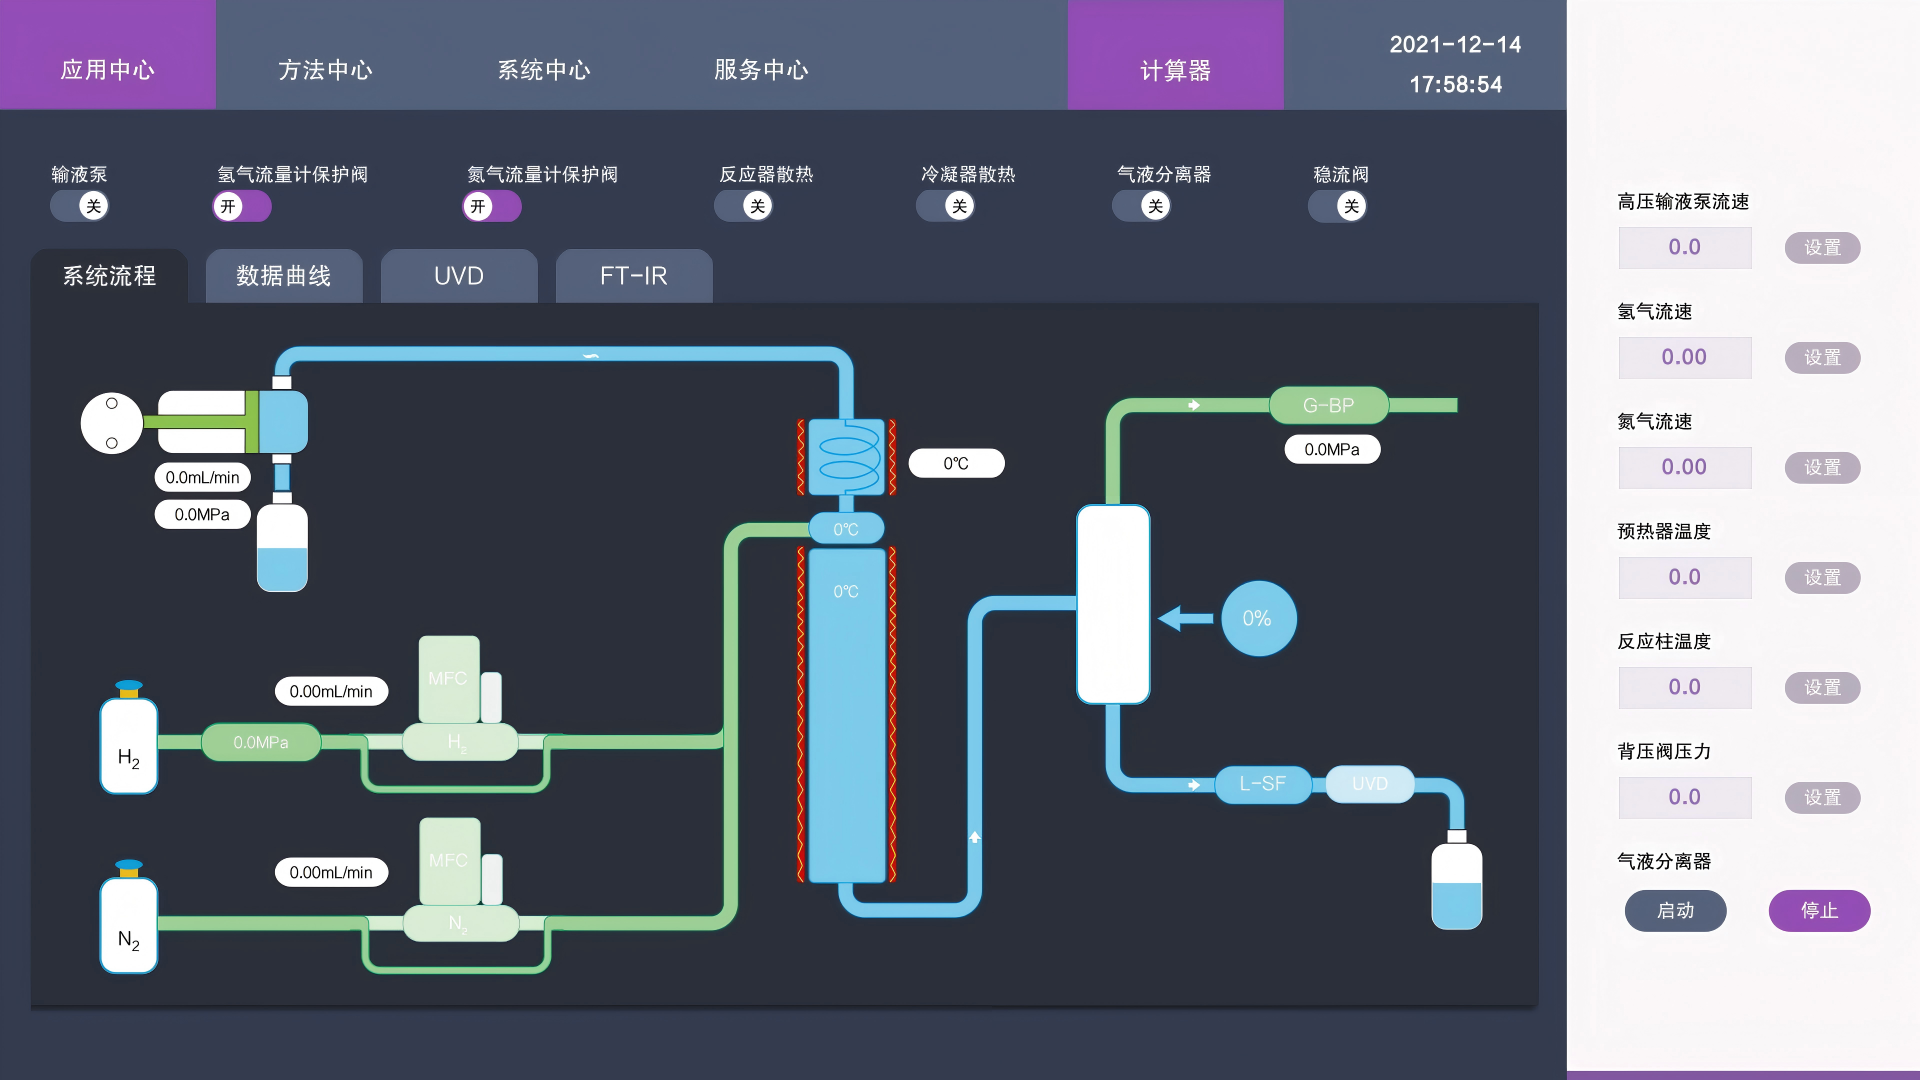Click the L-SF component in the diagram
Viewport: 1920px width, 1080px height.
1262,784
